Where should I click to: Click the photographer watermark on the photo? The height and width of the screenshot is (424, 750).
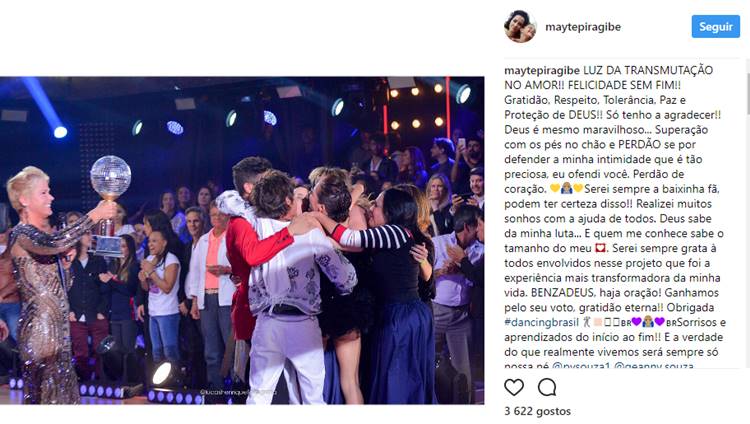coord(238,392)
